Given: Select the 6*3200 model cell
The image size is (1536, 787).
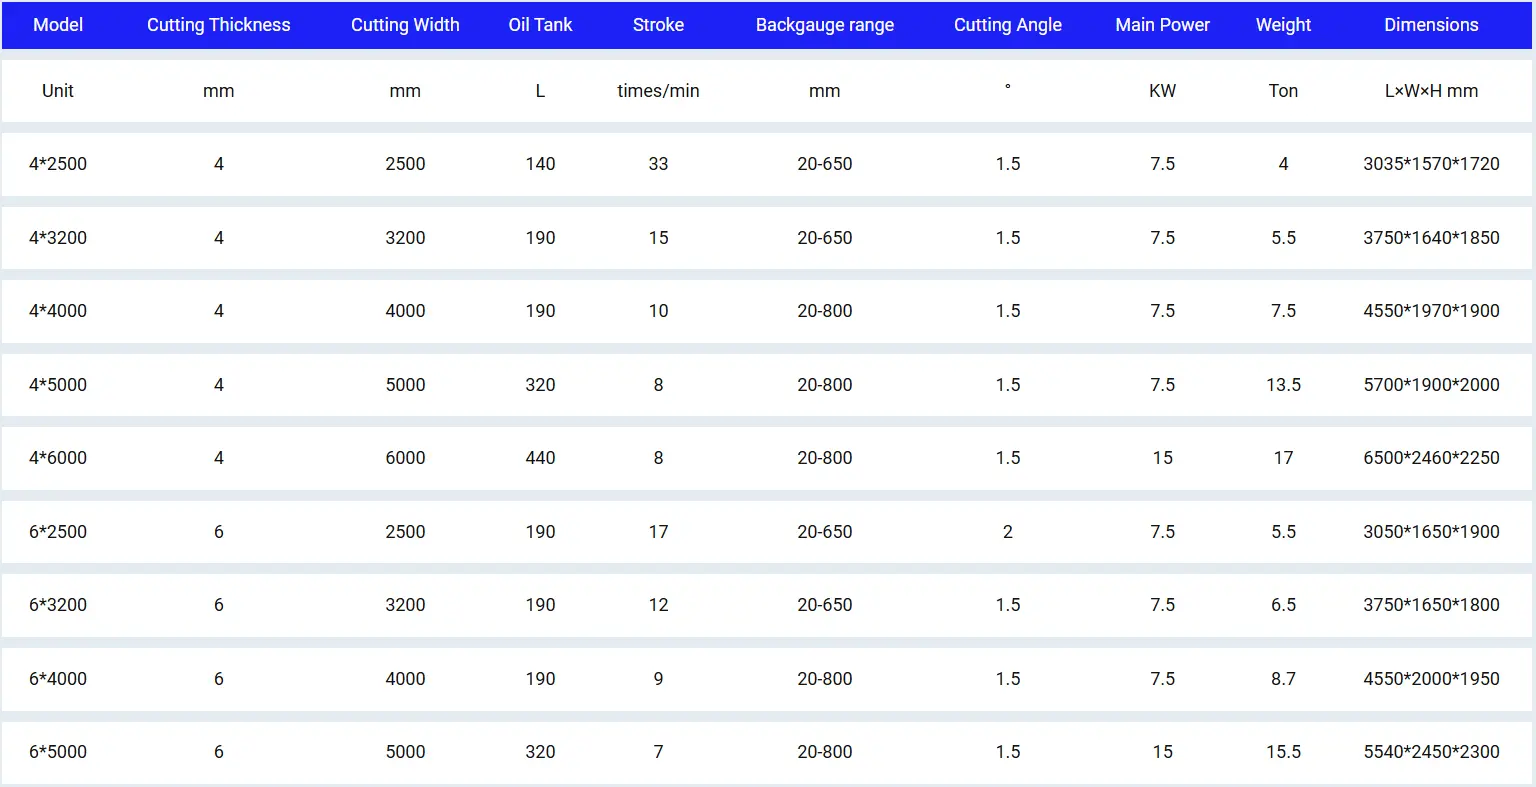Looking at the screenshot, I should (58, 605).
